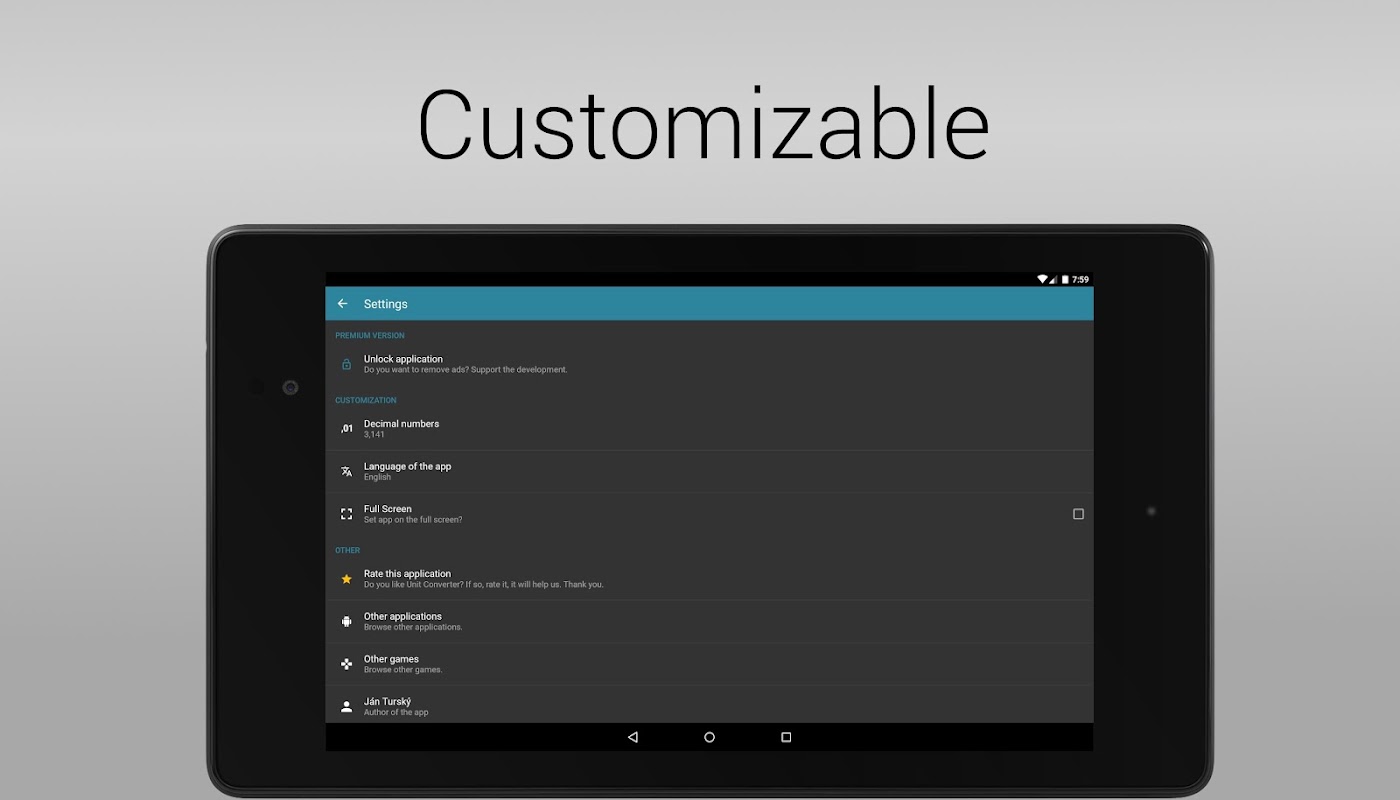This screenshot has height=800, width=1400.
Task: Select the decimal numbers ,01 icon
Action: (346, 429)
